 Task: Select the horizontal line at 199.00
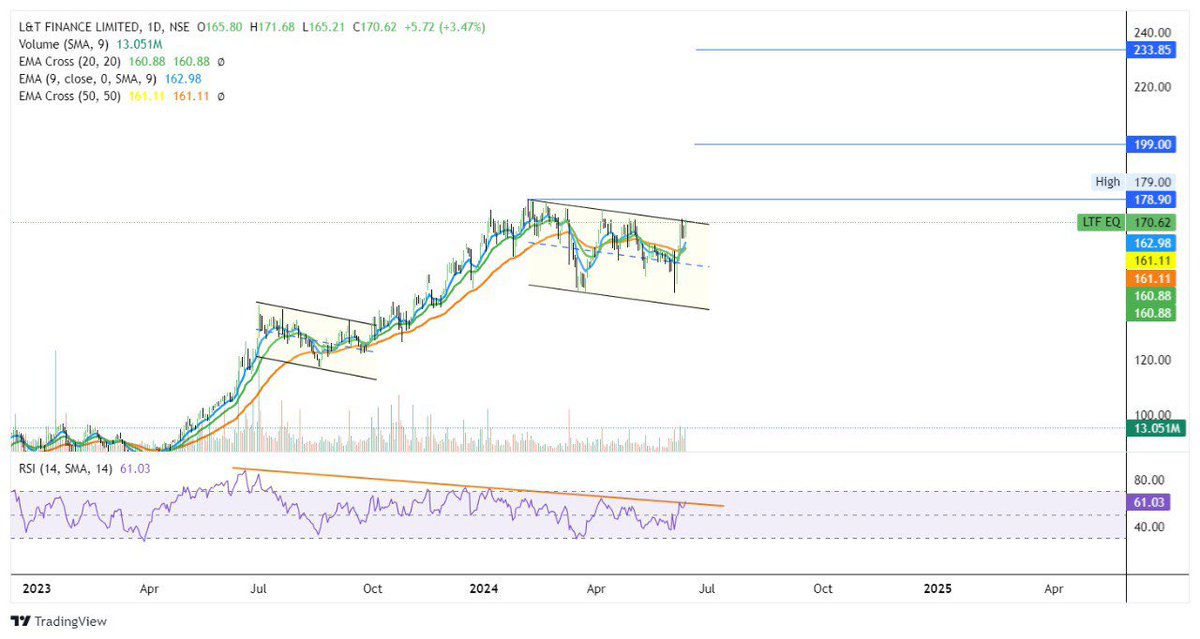click(910, 144)
